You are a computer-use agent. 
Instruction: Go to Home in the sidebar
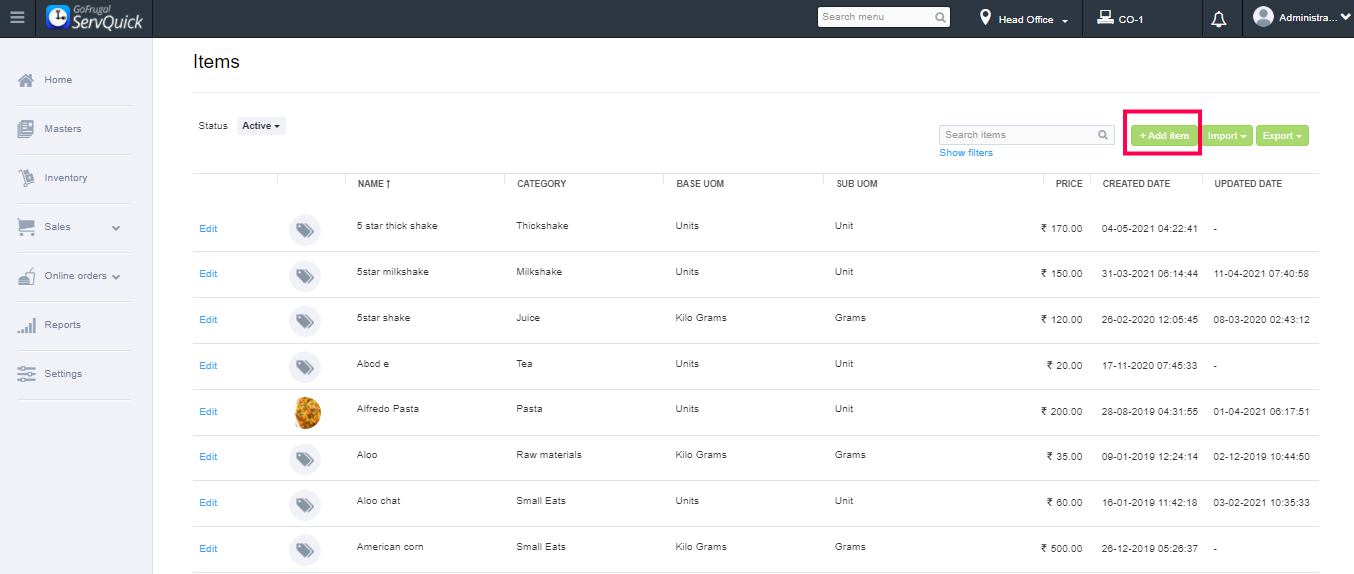[57, 80]
